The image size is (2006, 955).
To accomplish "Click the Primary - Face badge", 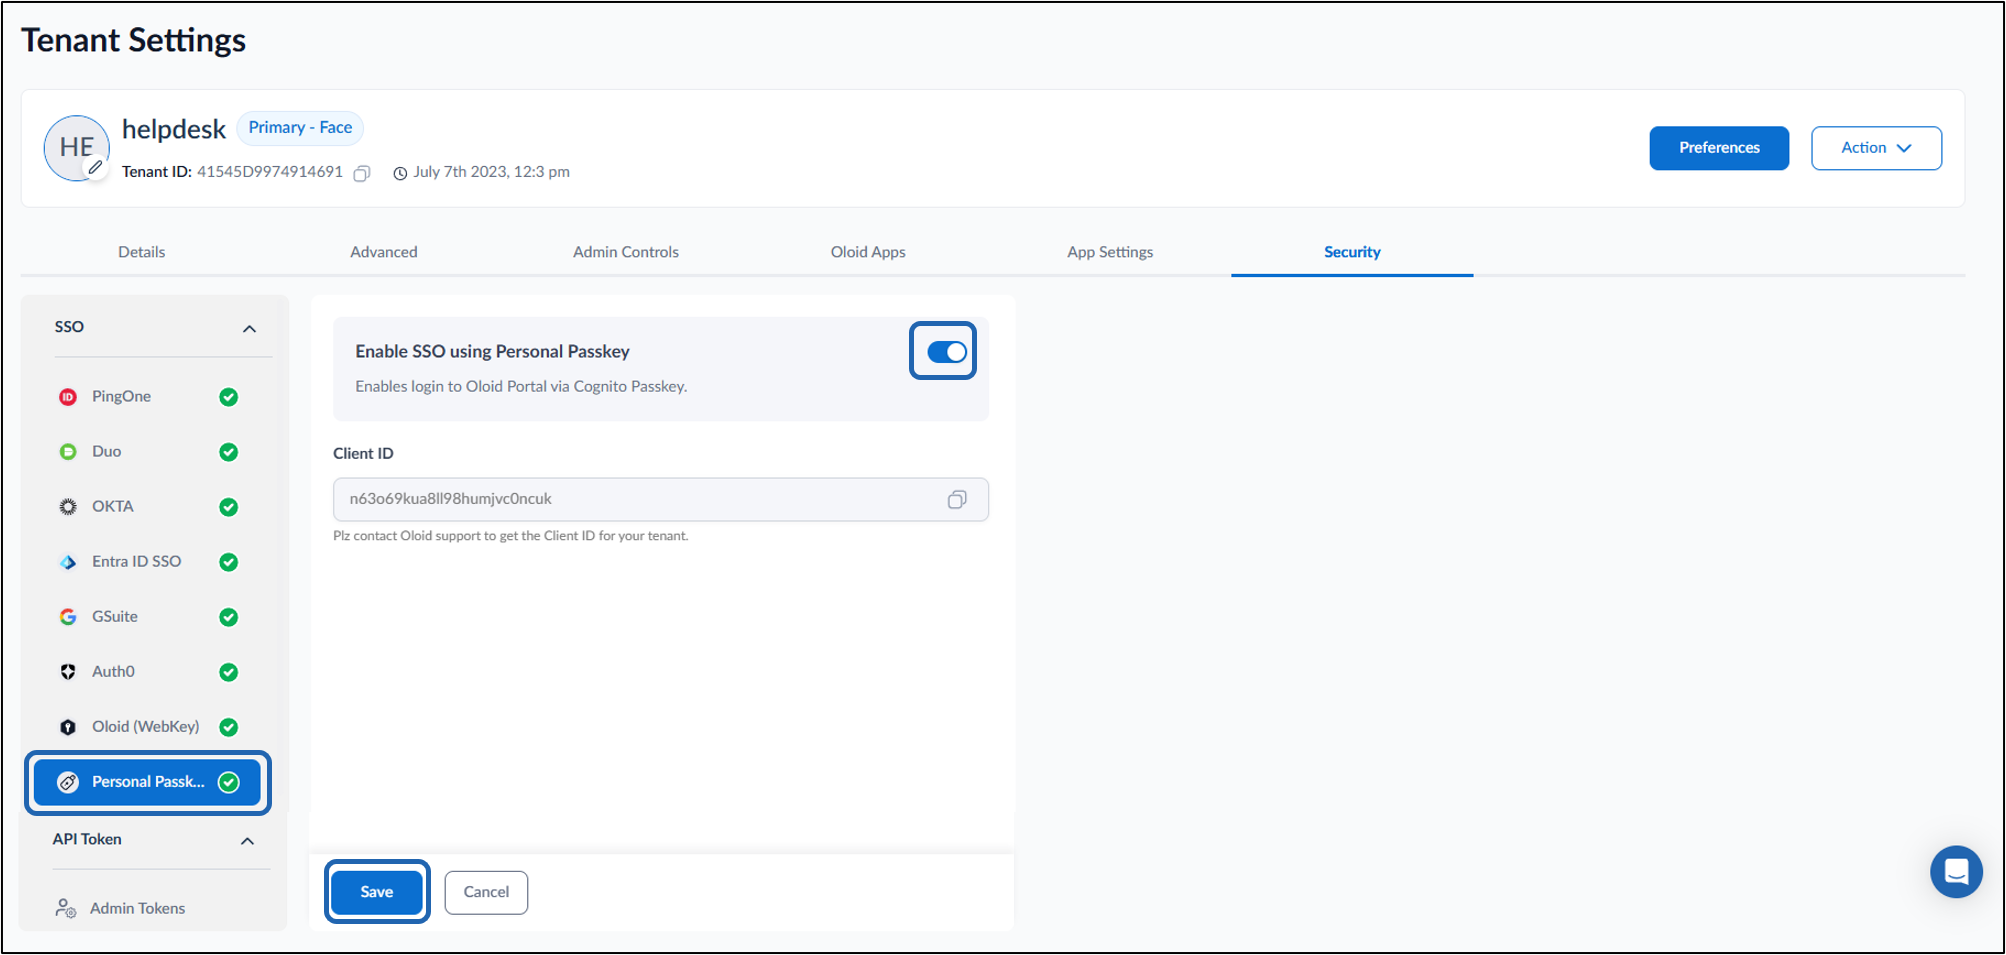I will pos(300,128).
